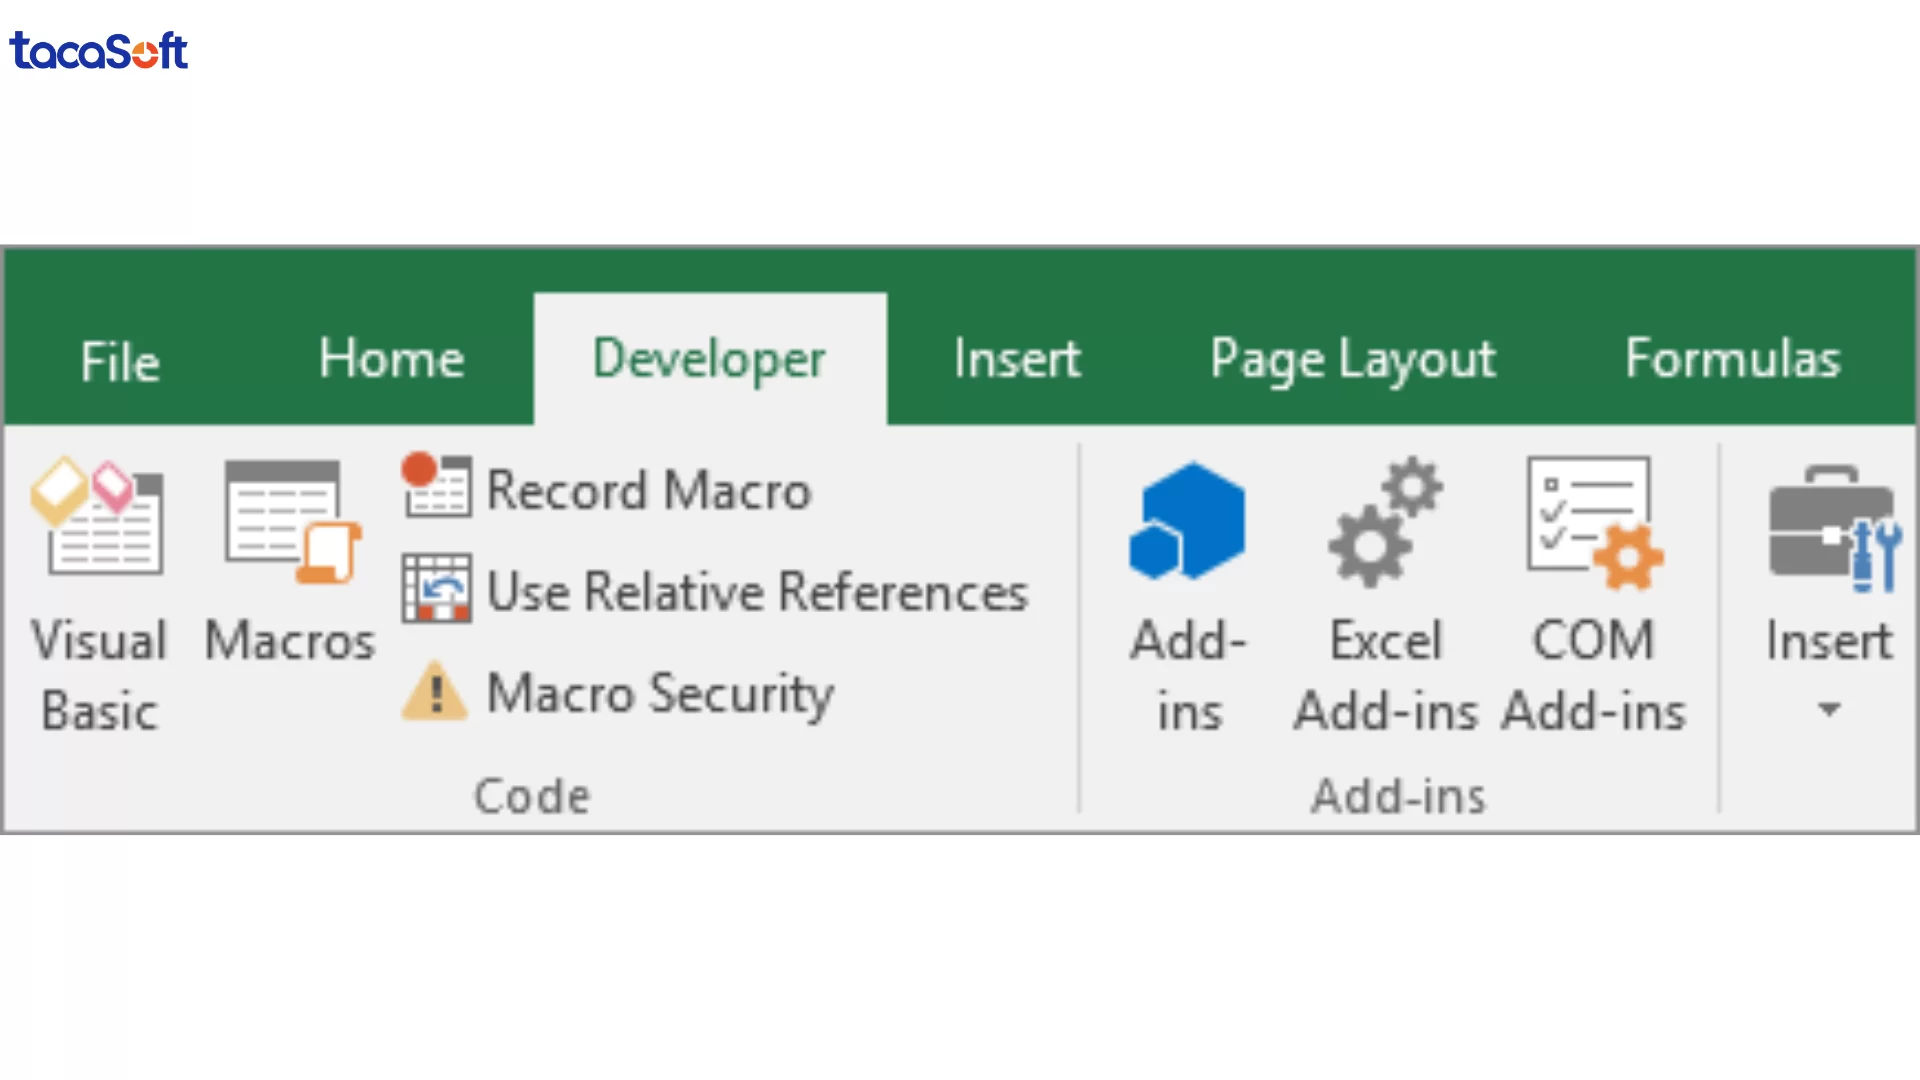Click the tacaSoft logo
The width and height of the screenshot is (1920, 1080).
pyautogui.click(x=98, y=51)
